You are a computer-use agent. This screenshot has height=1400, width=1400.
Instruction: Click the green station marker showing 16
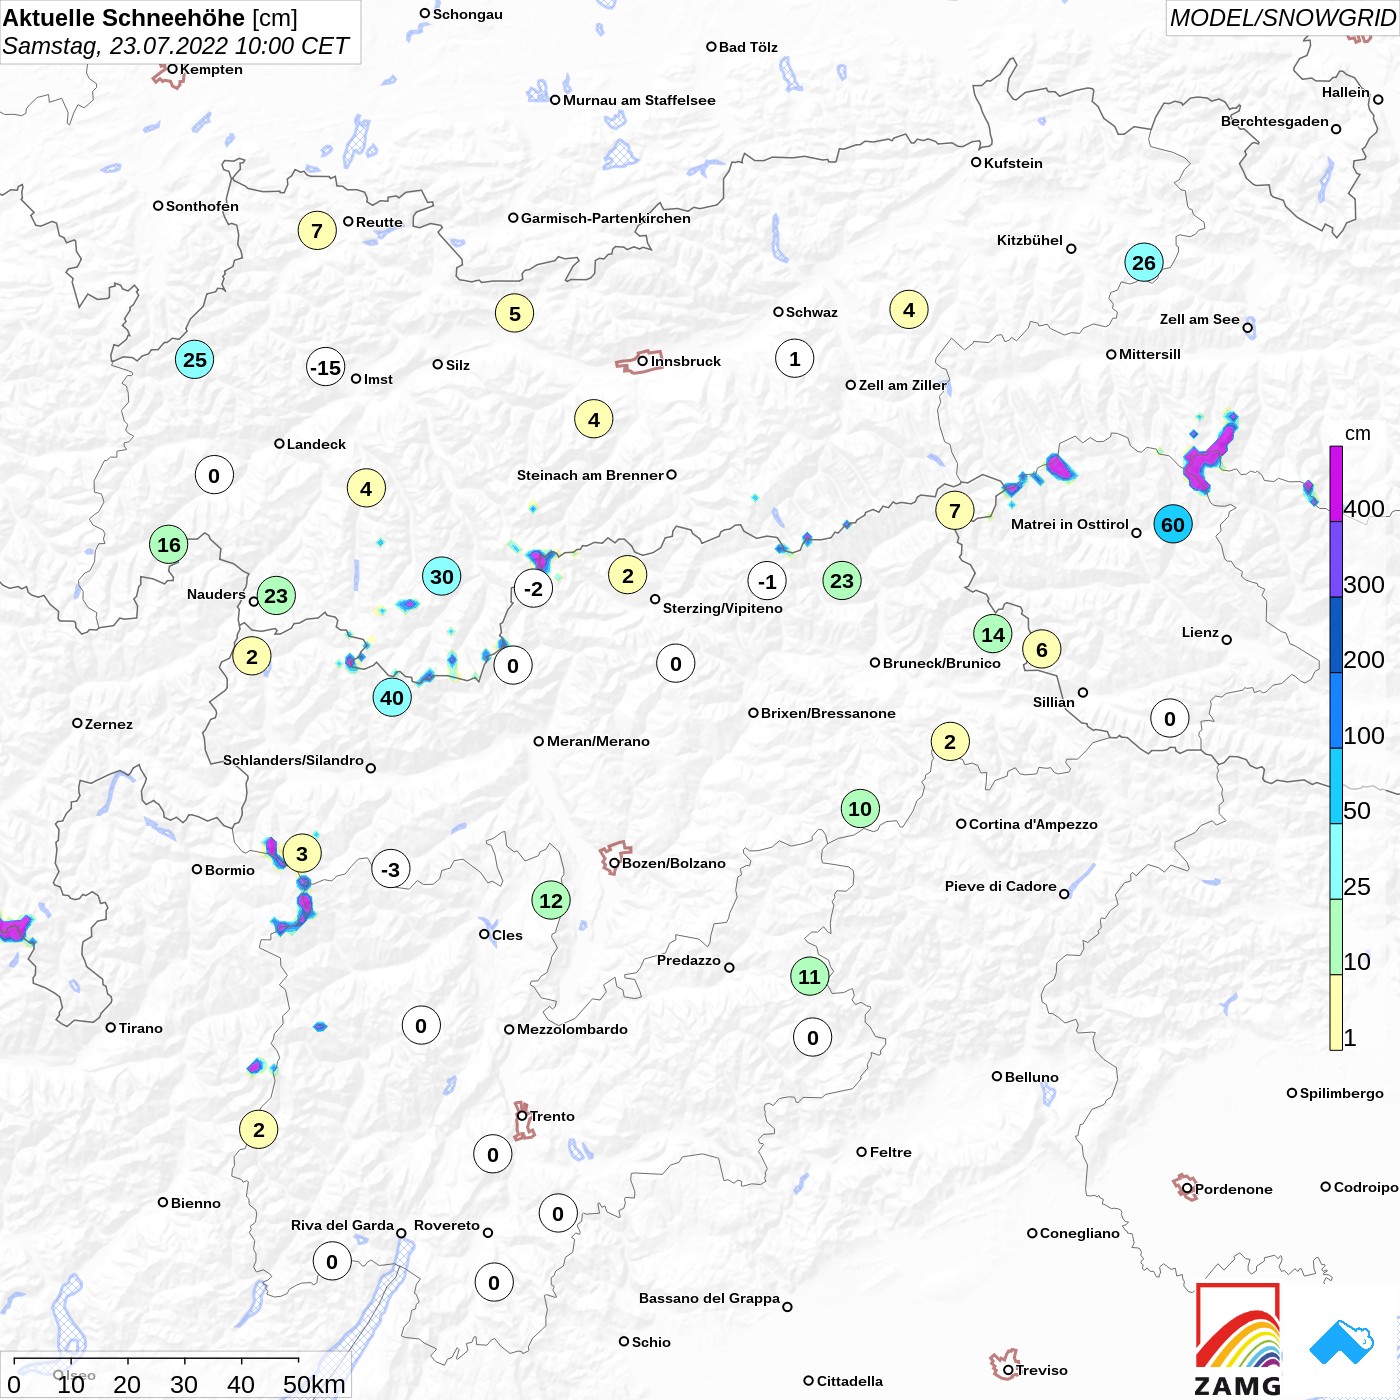click(169, 545)
